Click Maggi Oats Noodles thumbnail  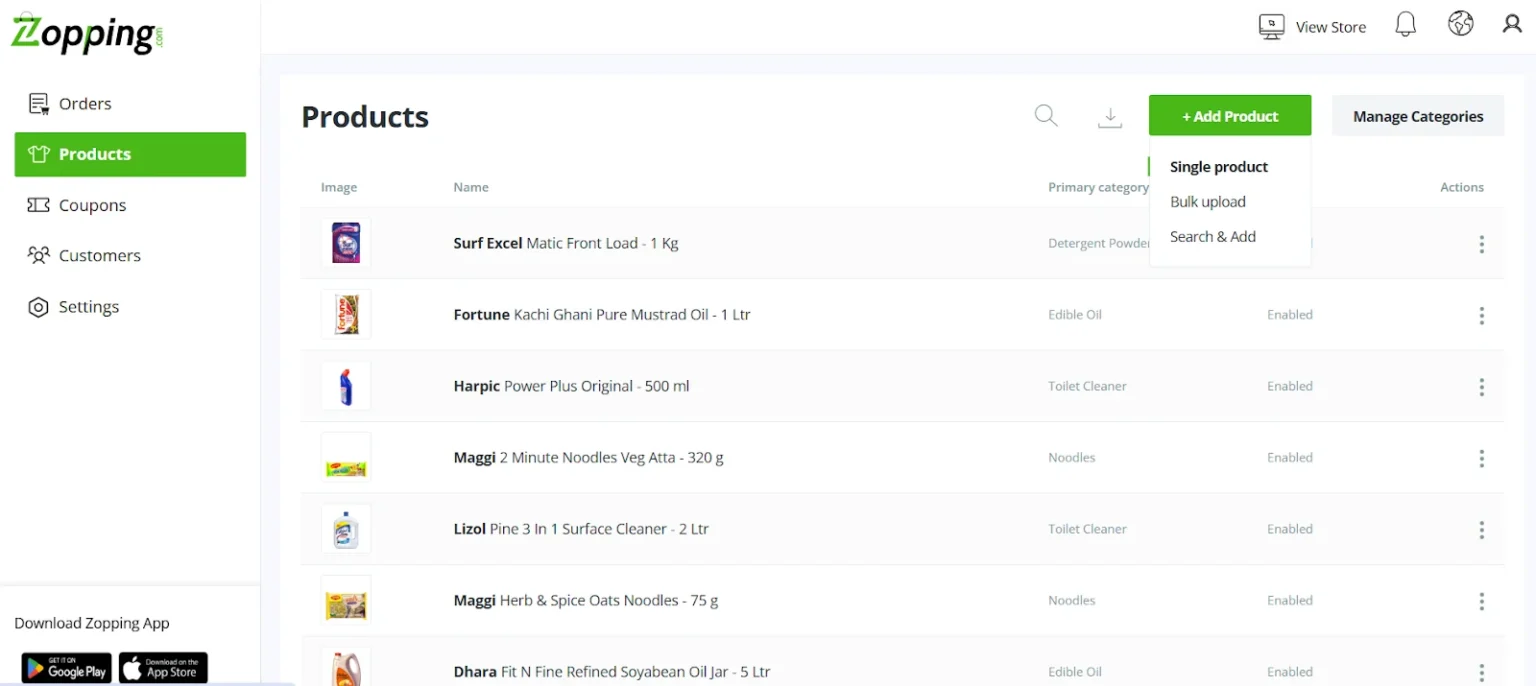[346, 600]
